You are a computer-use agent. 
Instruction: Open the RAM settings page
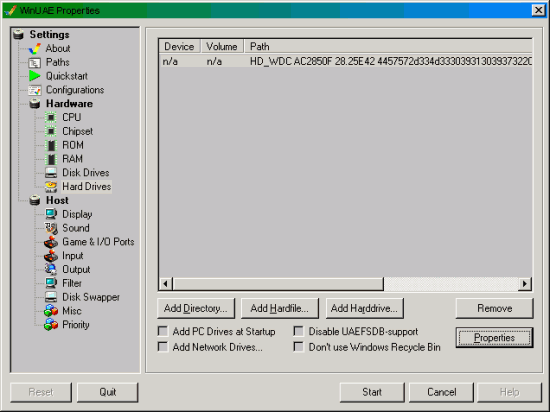pyautogui.click(x=72, y=159)
